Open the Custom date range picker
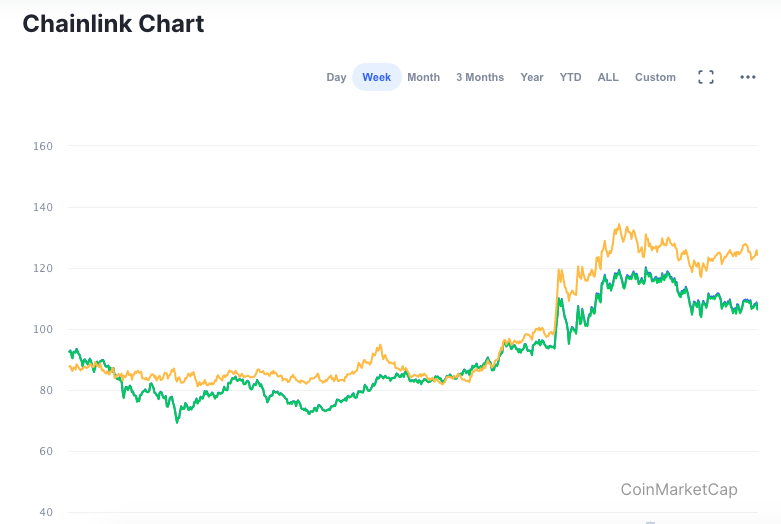 click(x=655, y=77)
